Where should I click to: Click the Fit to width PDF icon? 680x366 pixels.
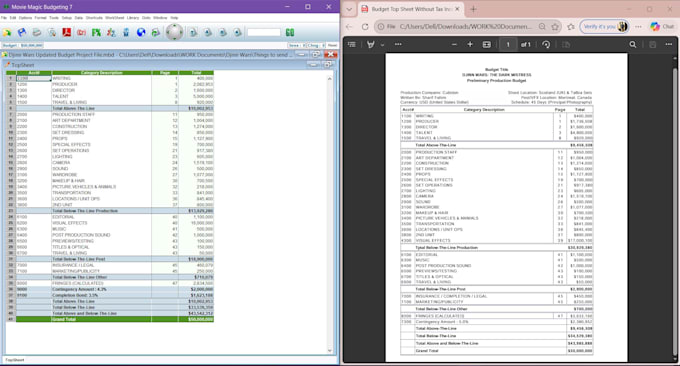[x=487, y=44]
